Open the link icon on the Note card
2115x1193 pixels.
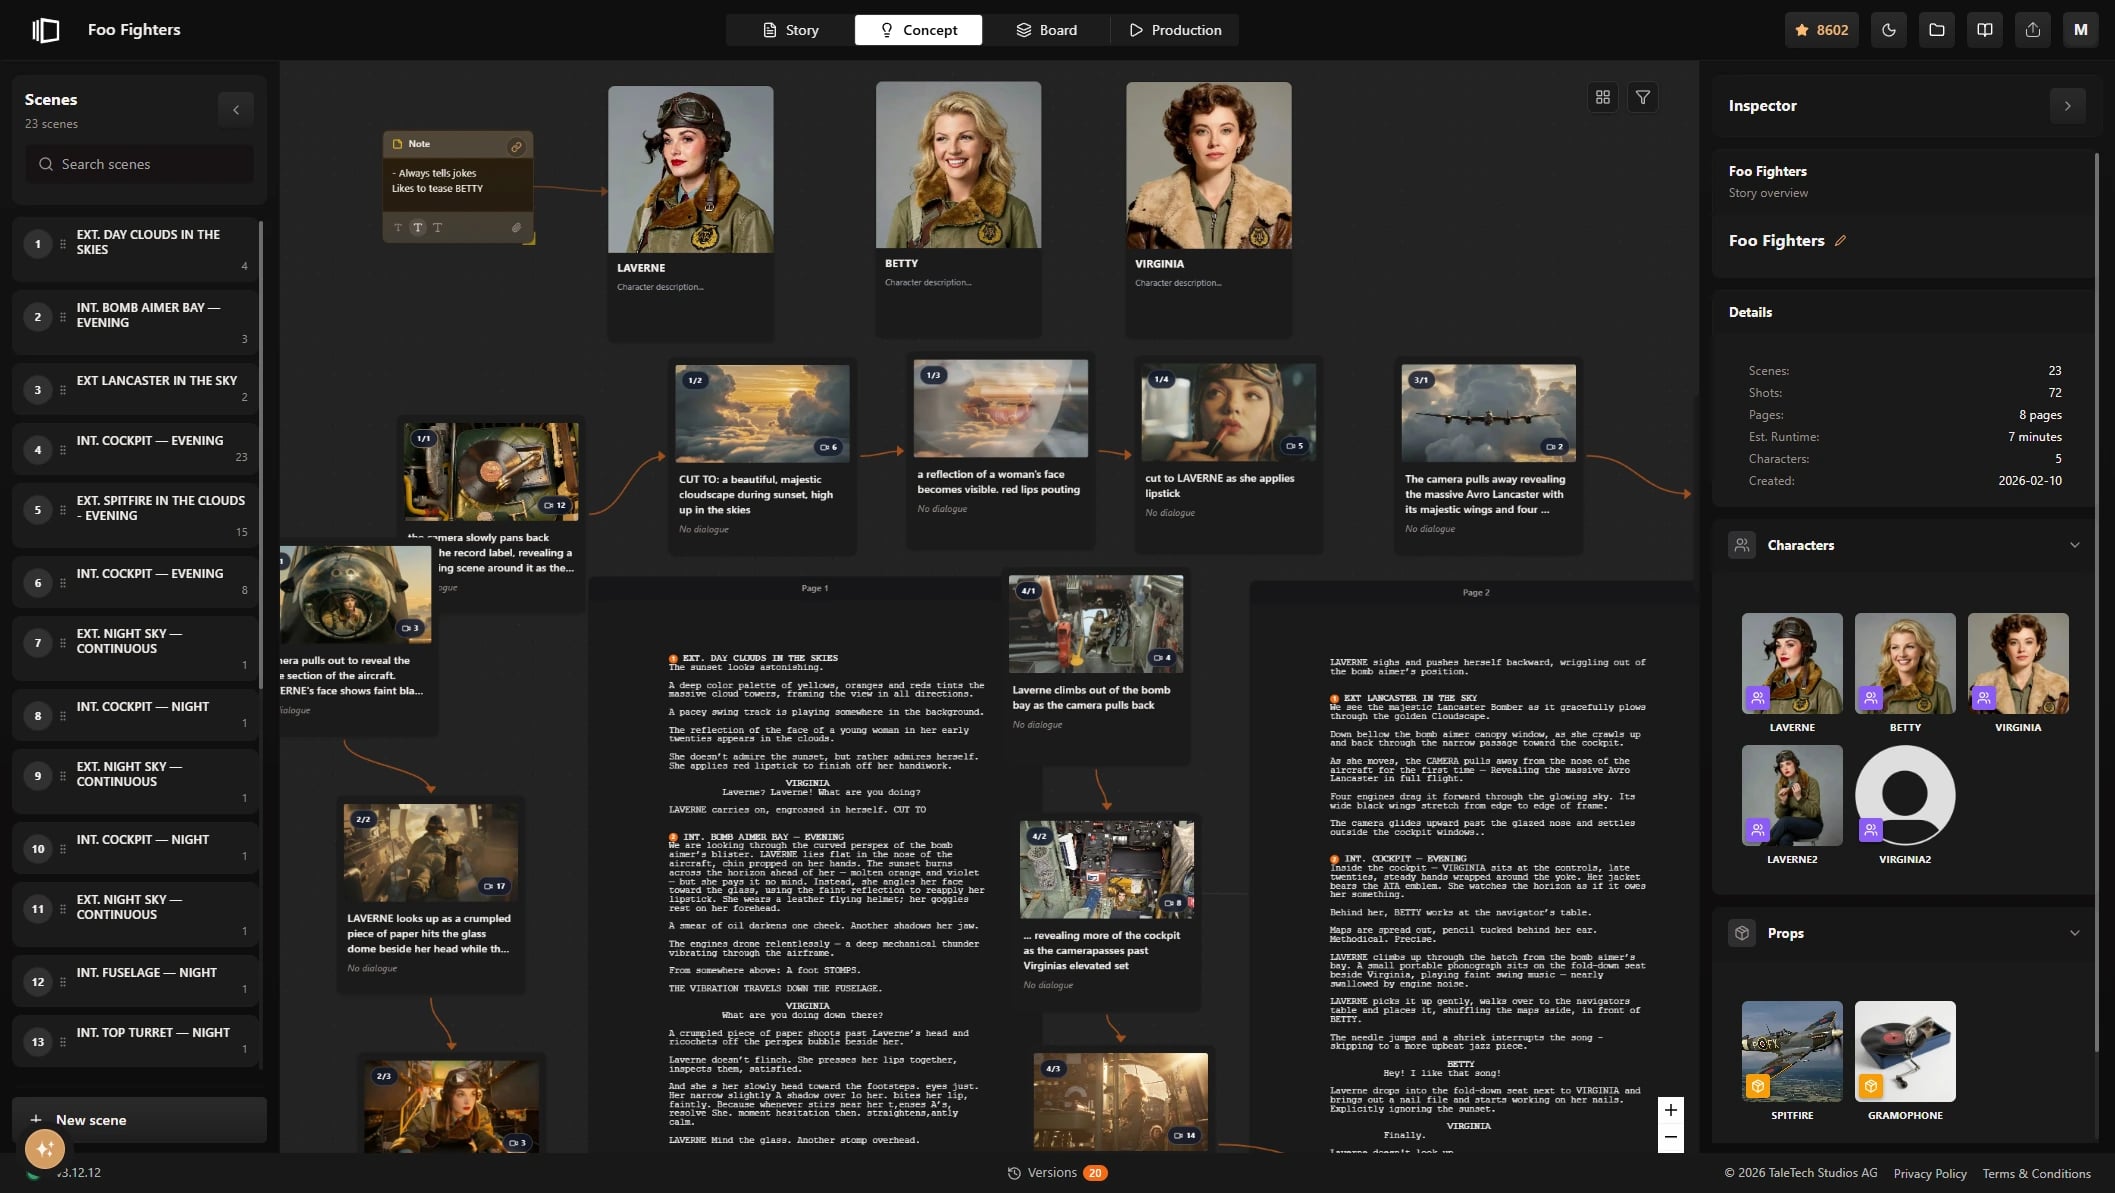(x=517, y=145)
